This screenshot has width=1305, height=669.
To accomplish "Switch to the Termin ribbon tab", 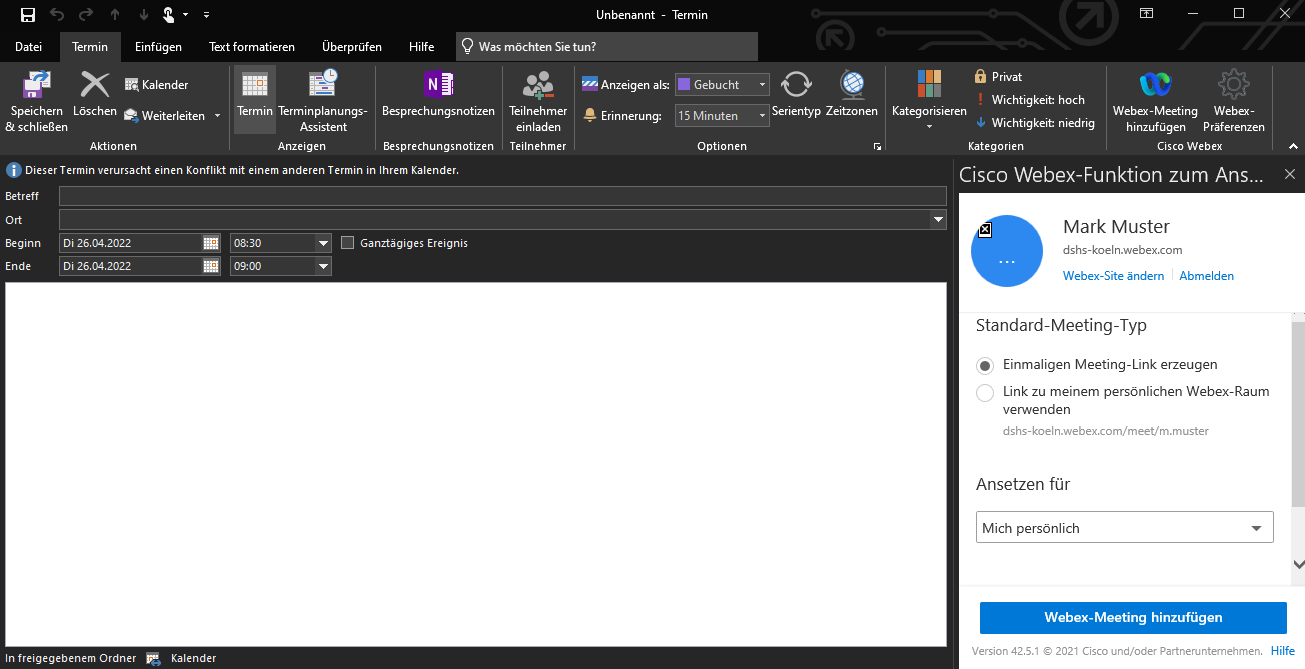I will pos(90,47).
